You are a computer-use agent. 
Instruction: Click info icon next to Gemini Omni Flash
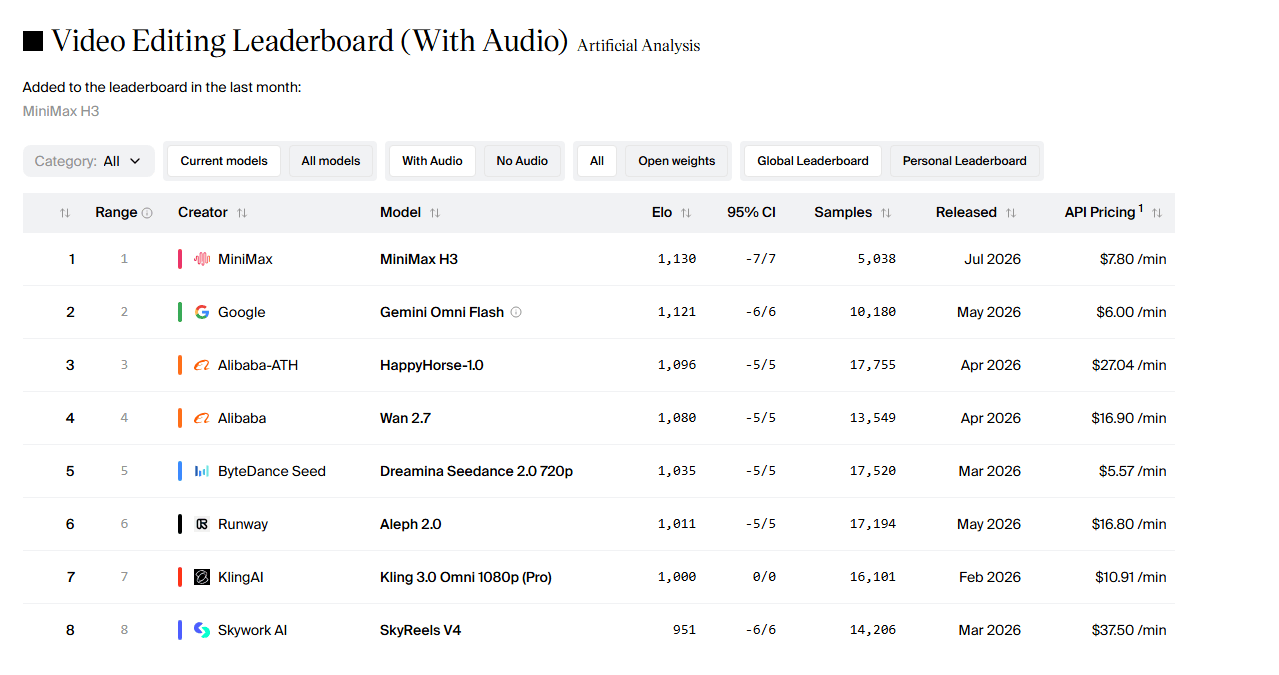click(516, 312)
